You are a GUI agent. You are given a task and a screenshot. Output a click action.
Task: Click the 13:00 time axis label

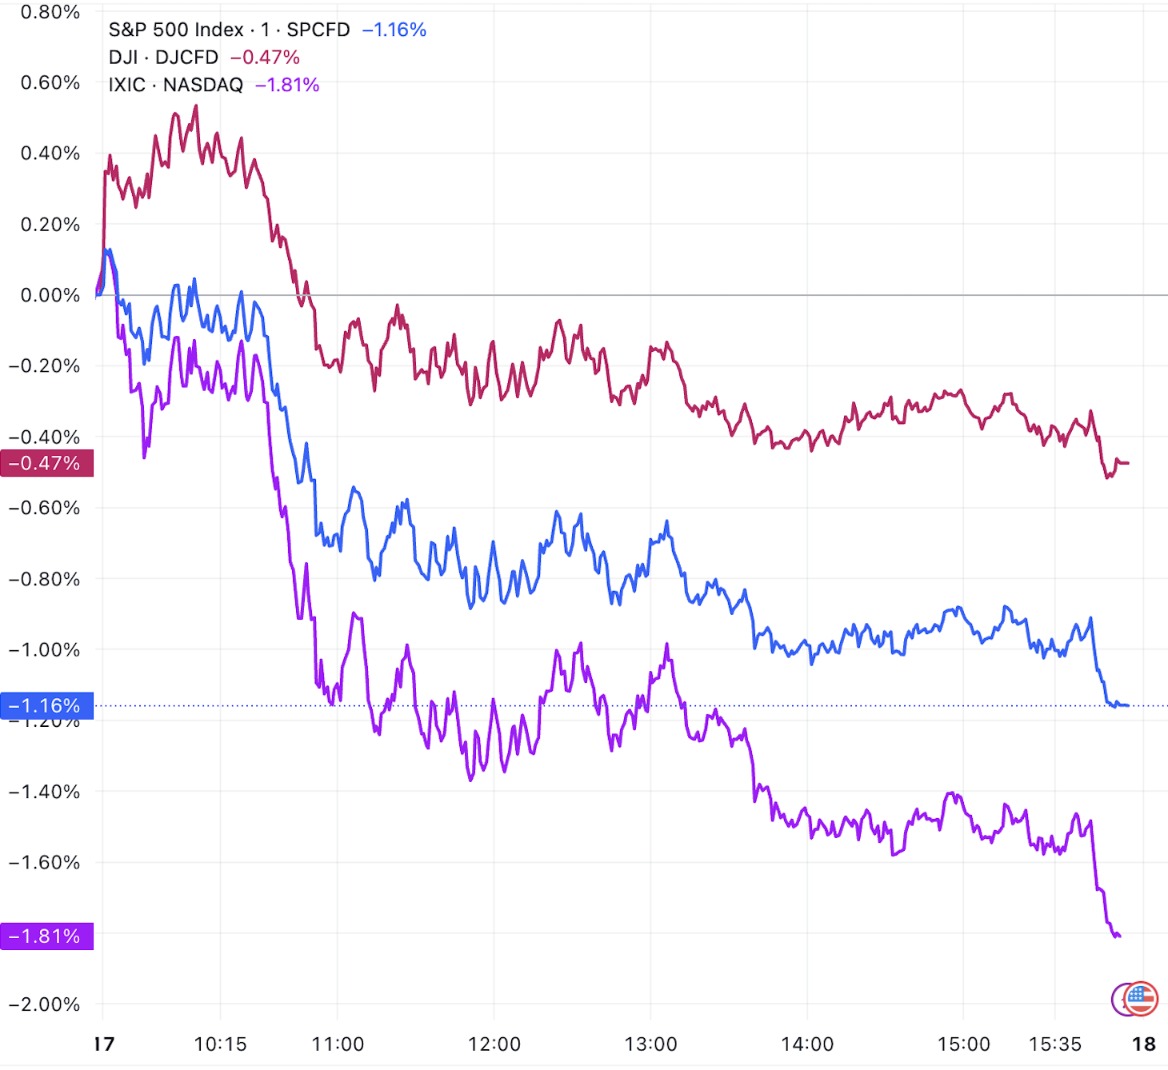pyautogui.click(x=651, y=1044)
